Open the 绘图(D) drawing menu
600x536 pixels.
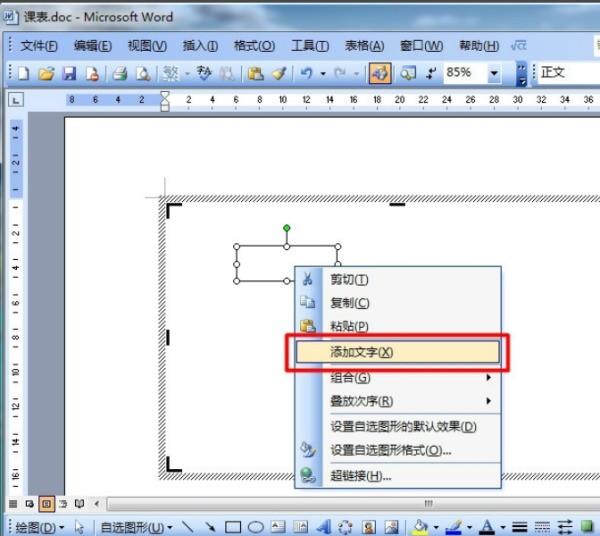(x=40, y=528)
